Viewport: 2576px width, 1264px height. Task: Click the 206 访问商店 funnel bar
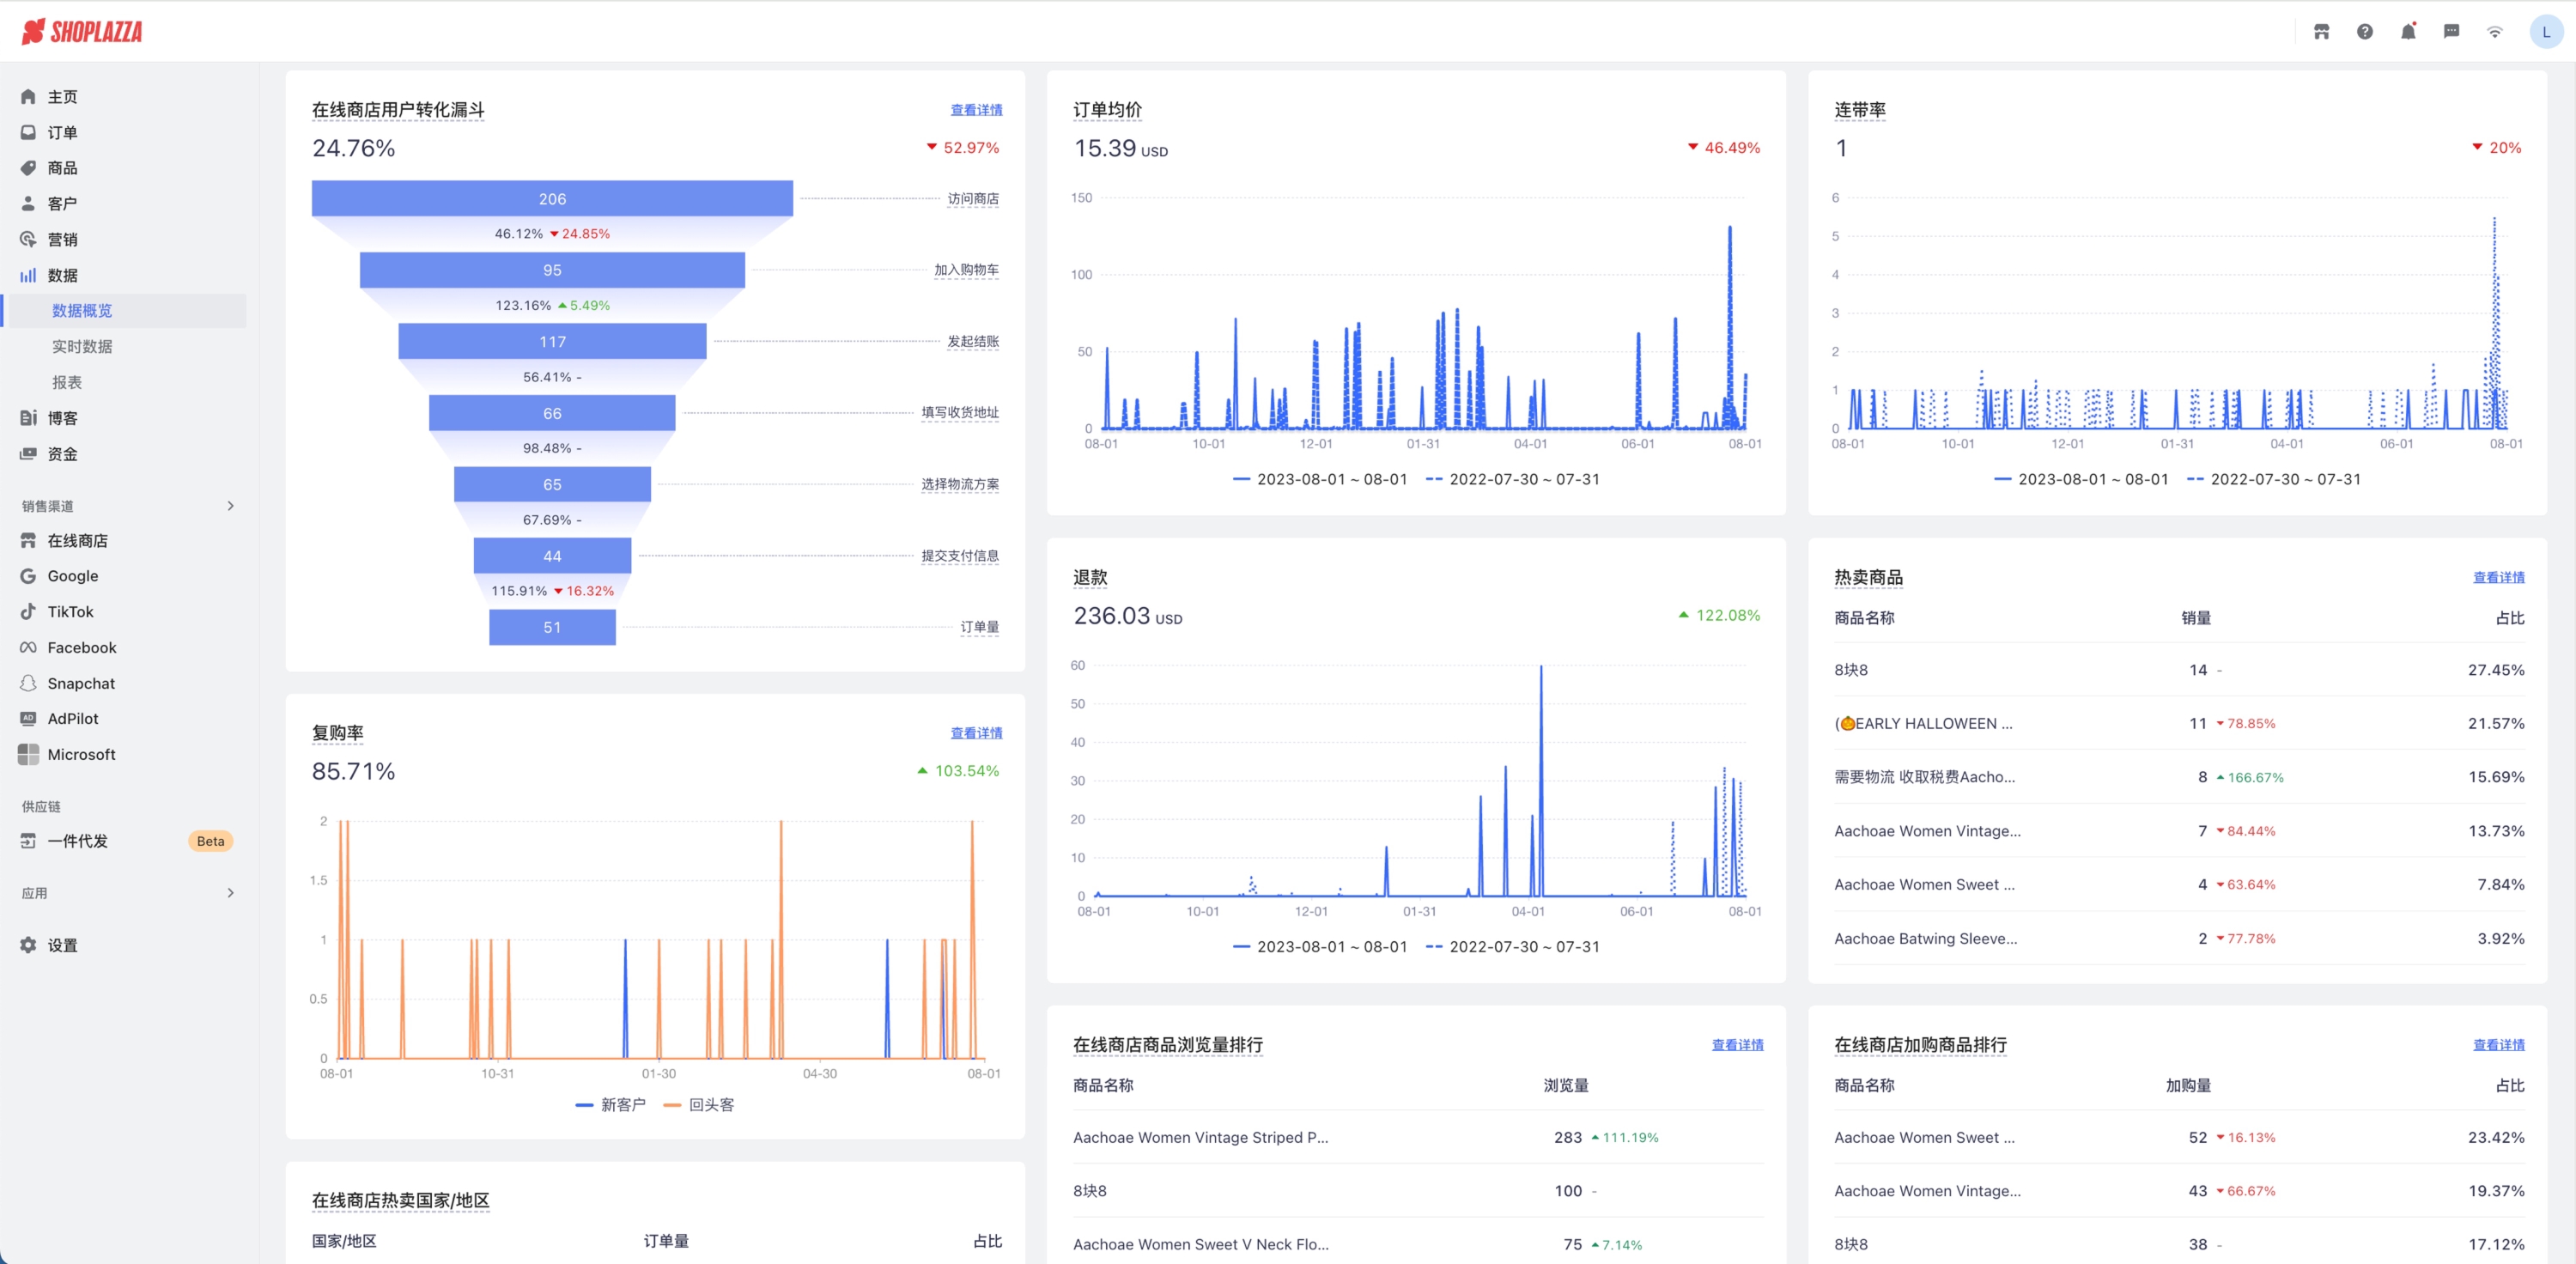point(552,199)
